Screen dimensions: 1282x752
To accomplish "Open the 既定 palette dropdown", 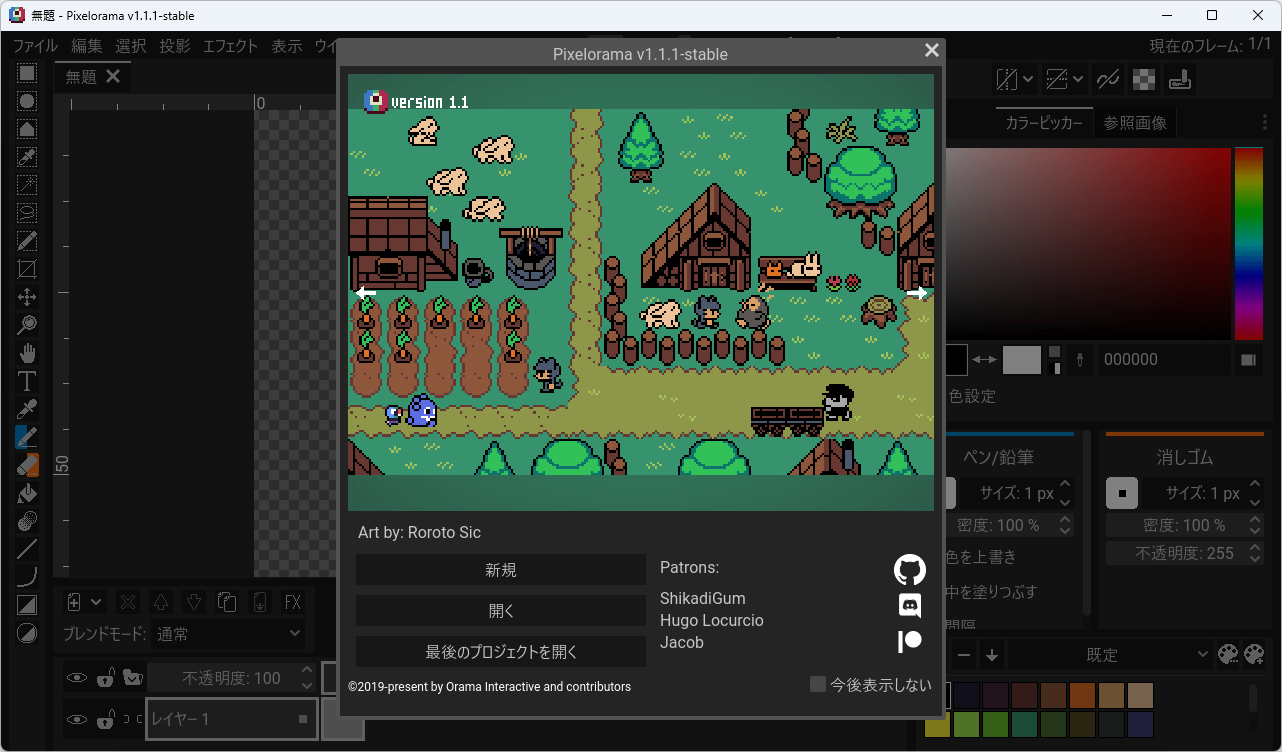I will [1109, 655].
